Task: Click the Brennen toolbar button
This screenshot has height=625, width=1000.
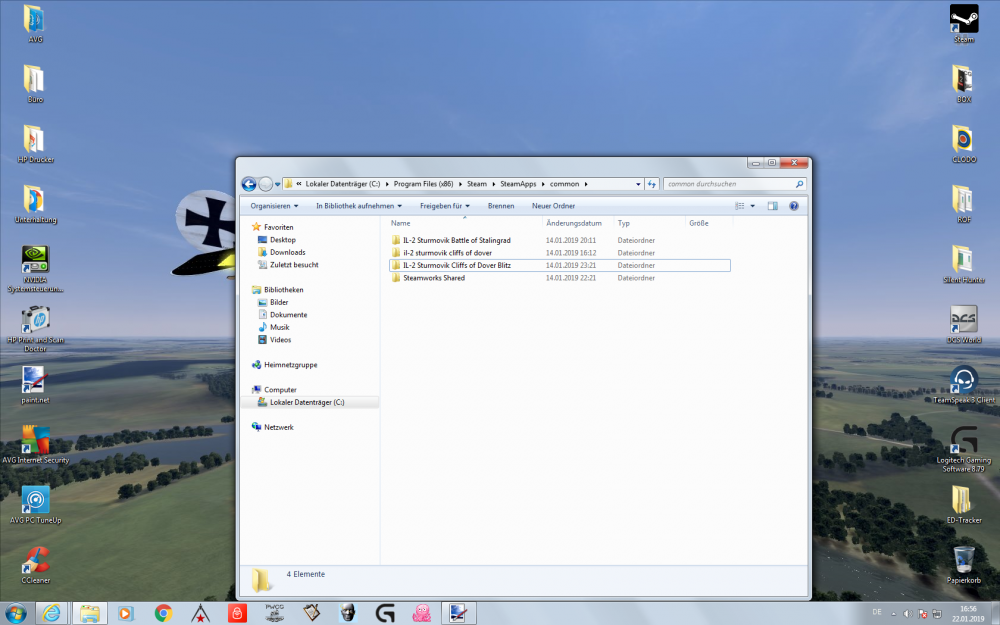Action: (x=501, y=206)
